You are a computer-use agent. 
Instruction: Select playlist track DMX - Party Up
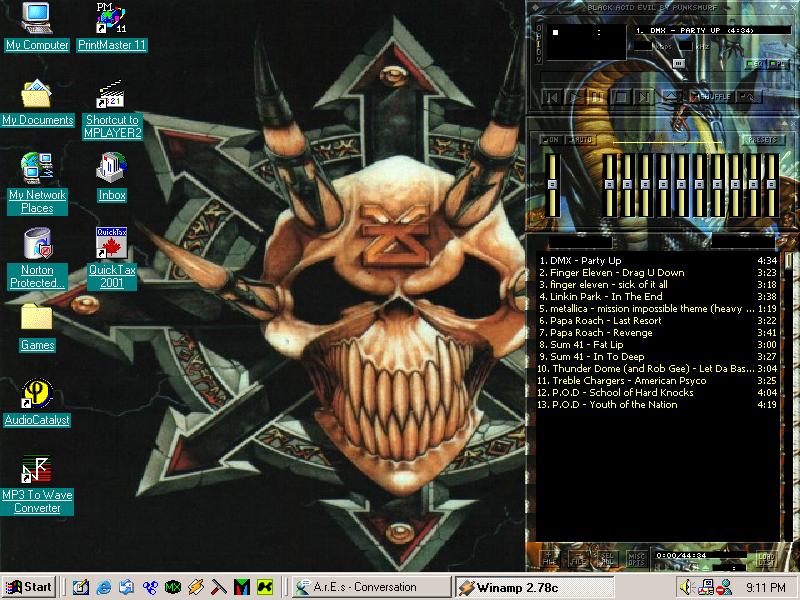658,261
